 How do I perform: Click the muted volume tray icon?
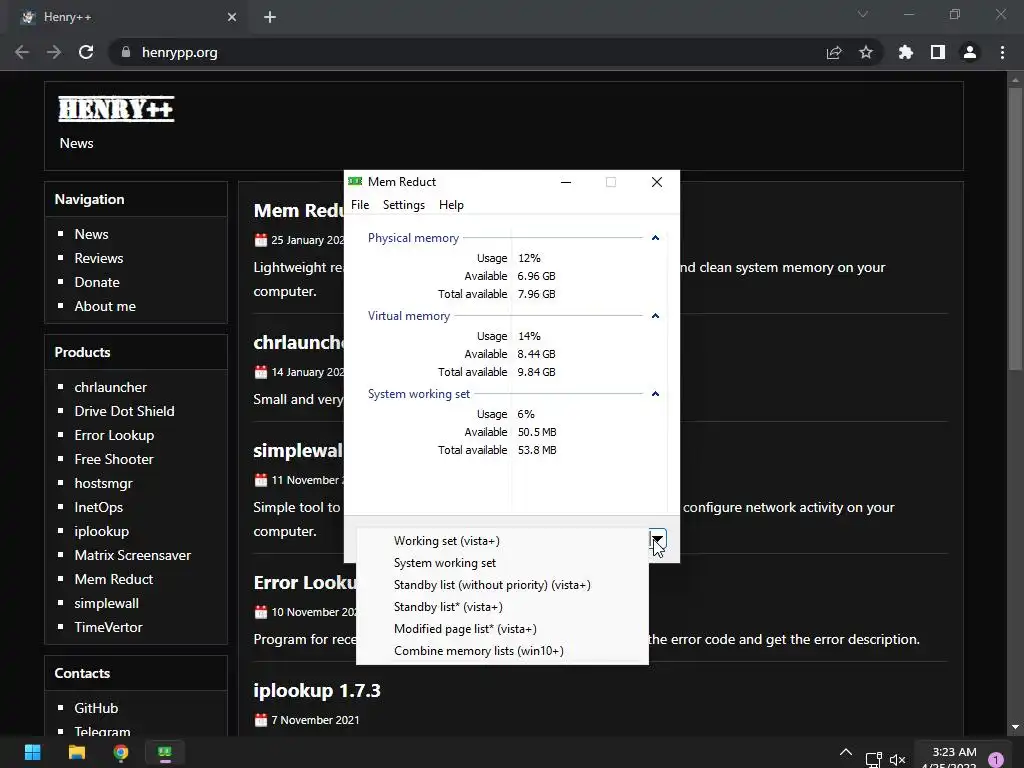click(x=898, y=760)
